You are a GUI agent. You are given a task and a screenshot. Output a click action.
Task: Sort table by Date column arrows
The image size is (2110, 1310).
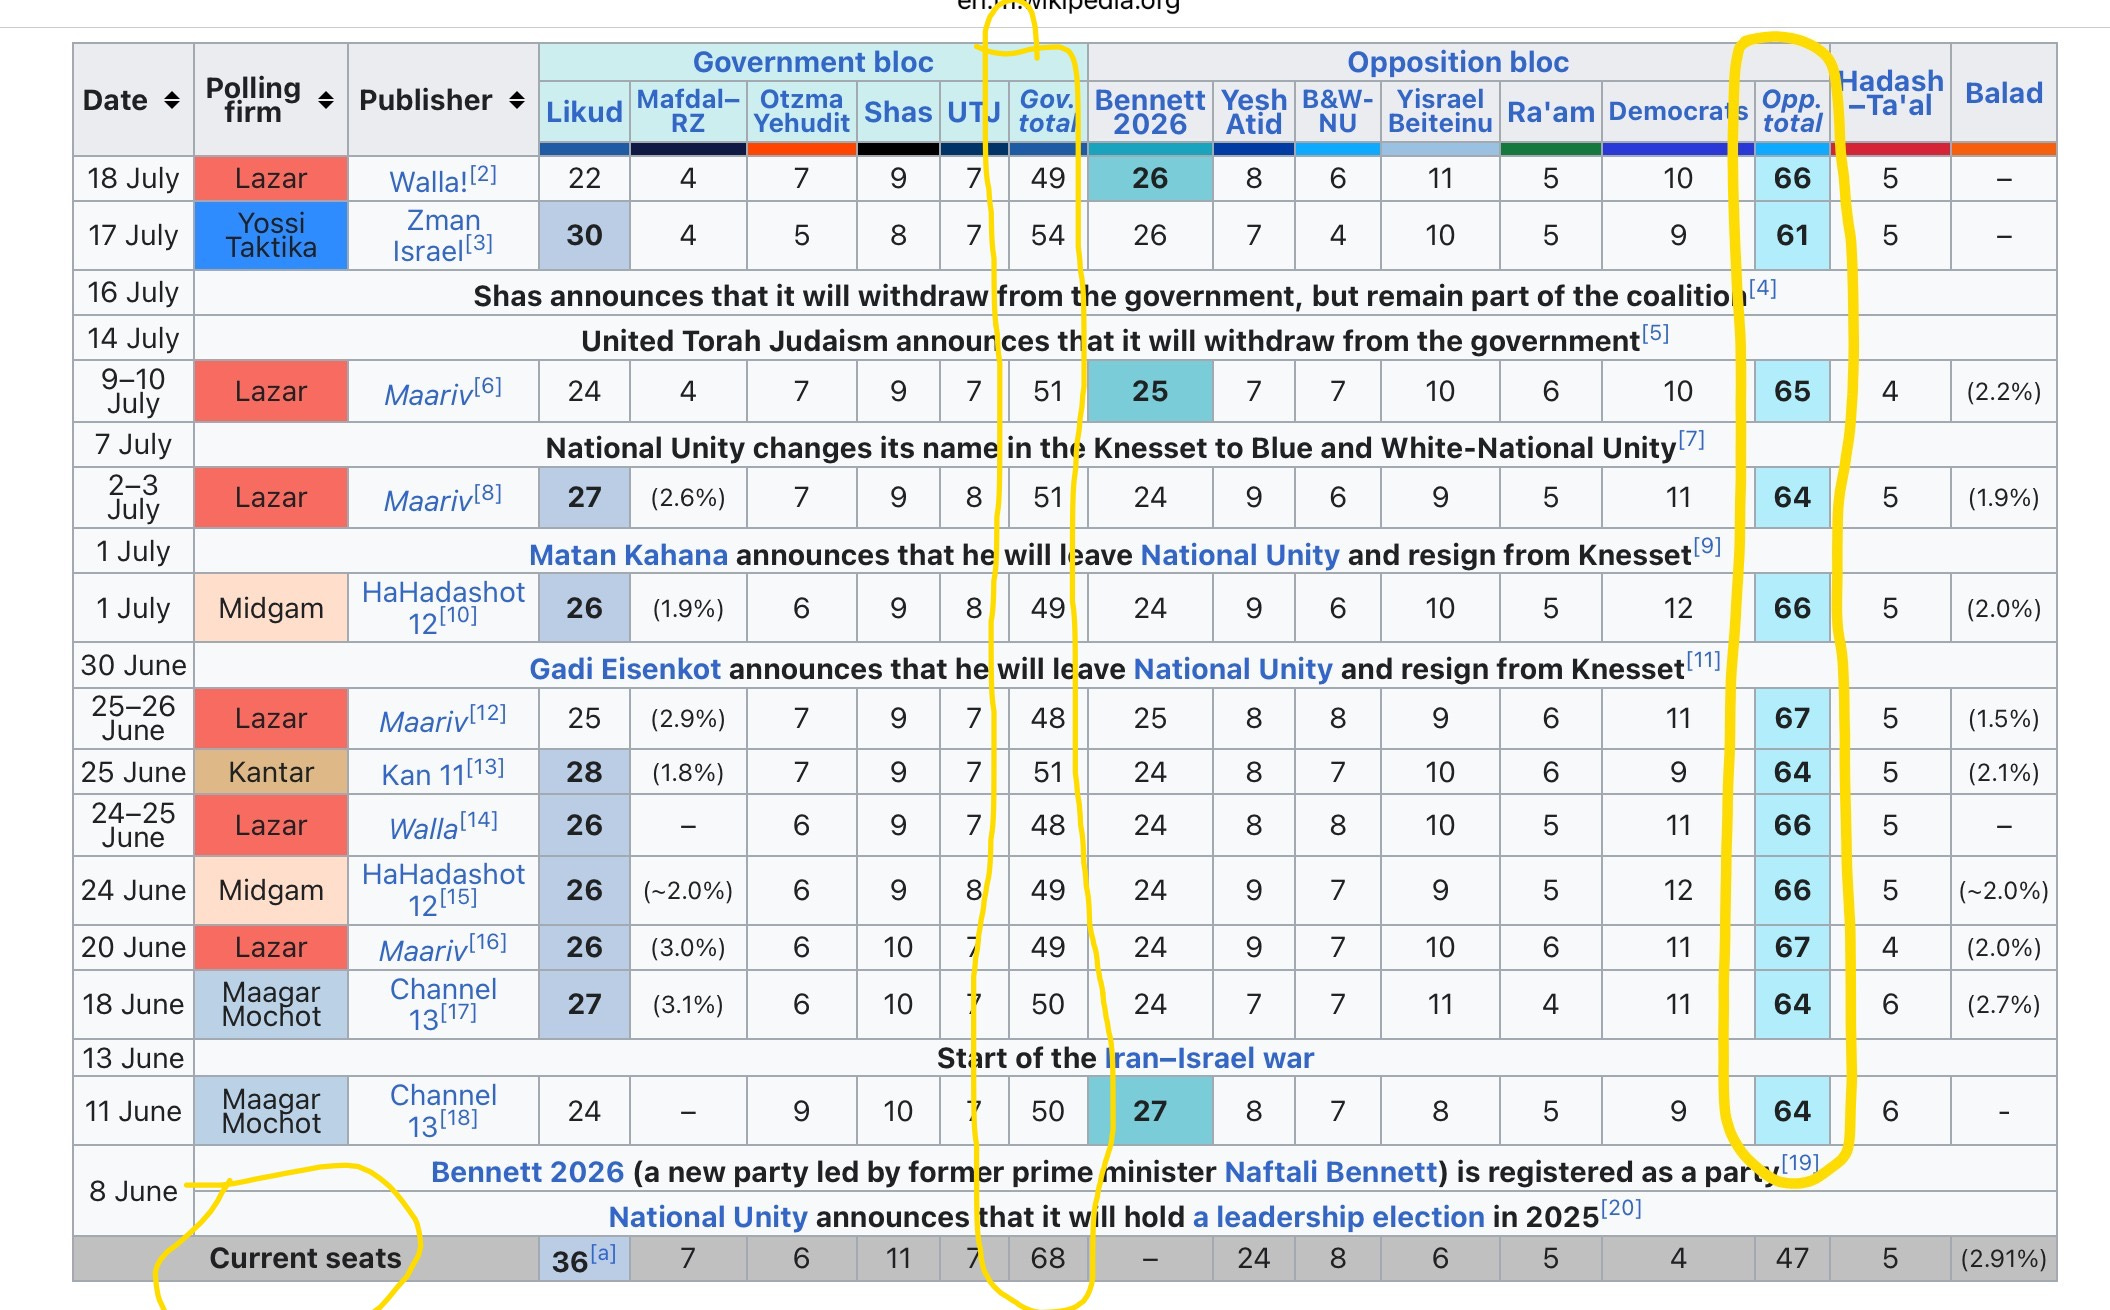coord(172,100)
